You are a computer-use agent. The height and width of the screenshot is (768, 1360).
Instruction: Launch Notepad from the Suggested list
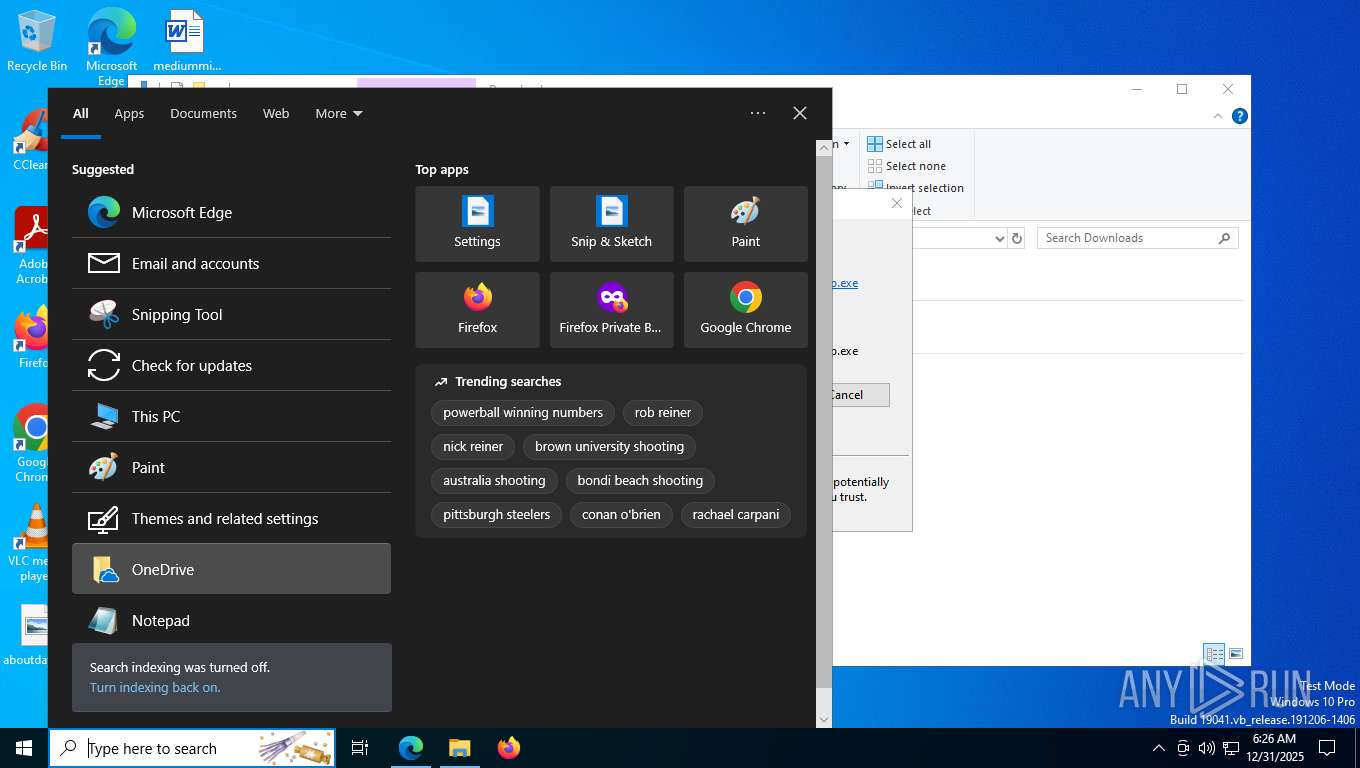[231, 620]
